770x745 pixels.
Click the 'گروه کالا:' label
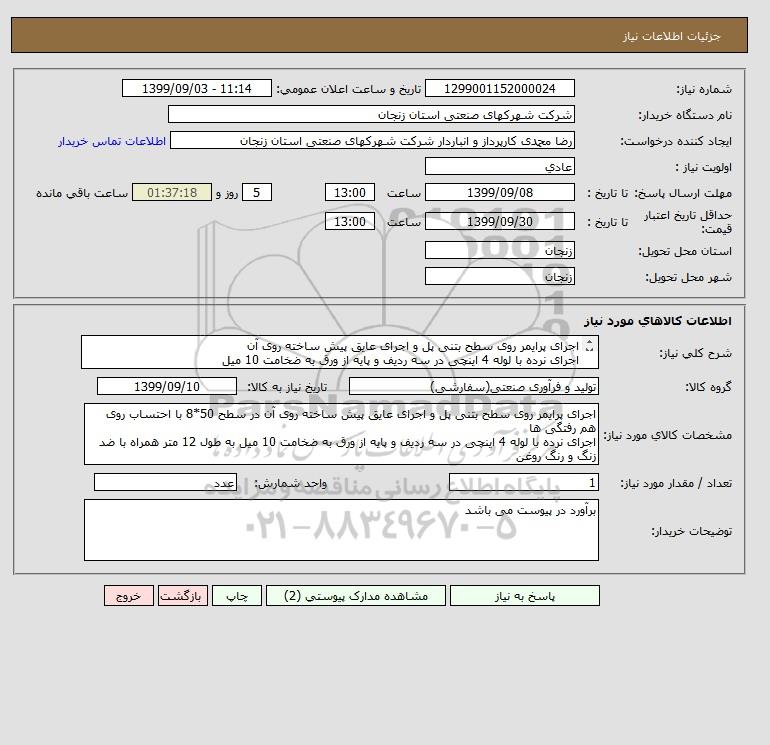point(708,387)
